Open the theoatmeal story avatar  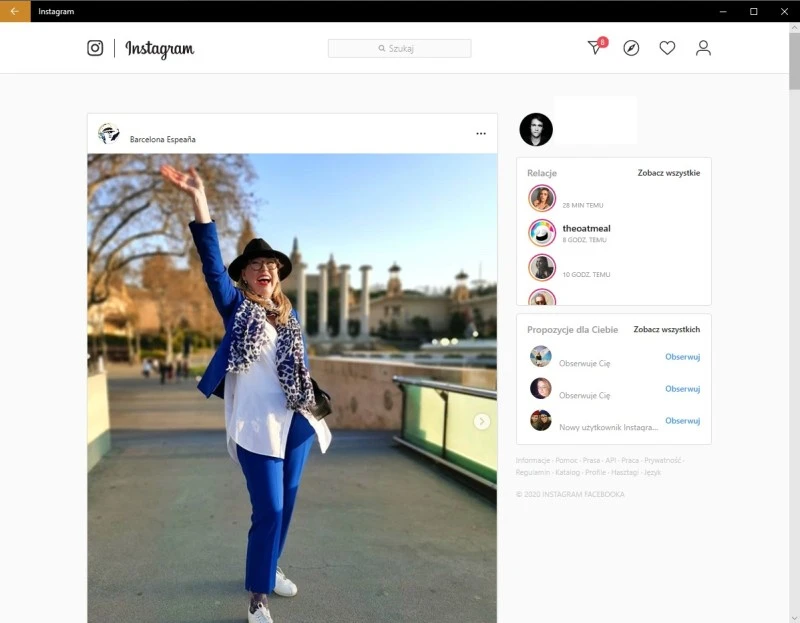(541, 232)
